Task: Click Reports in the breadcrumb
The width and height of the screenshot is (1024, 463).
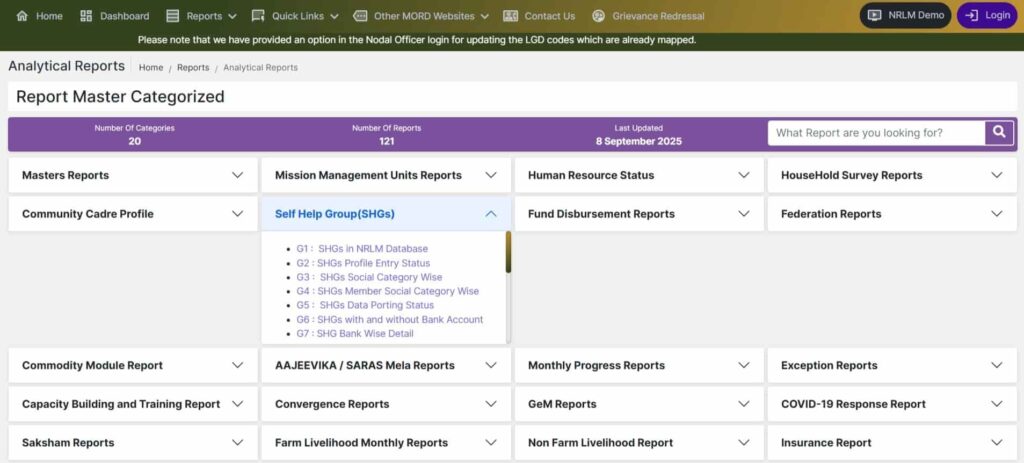Action: pyautogui.click(x=193, y=67)
